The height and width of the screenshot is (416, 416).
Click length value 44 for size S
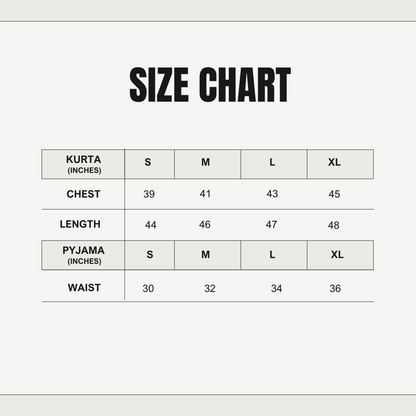151,225
